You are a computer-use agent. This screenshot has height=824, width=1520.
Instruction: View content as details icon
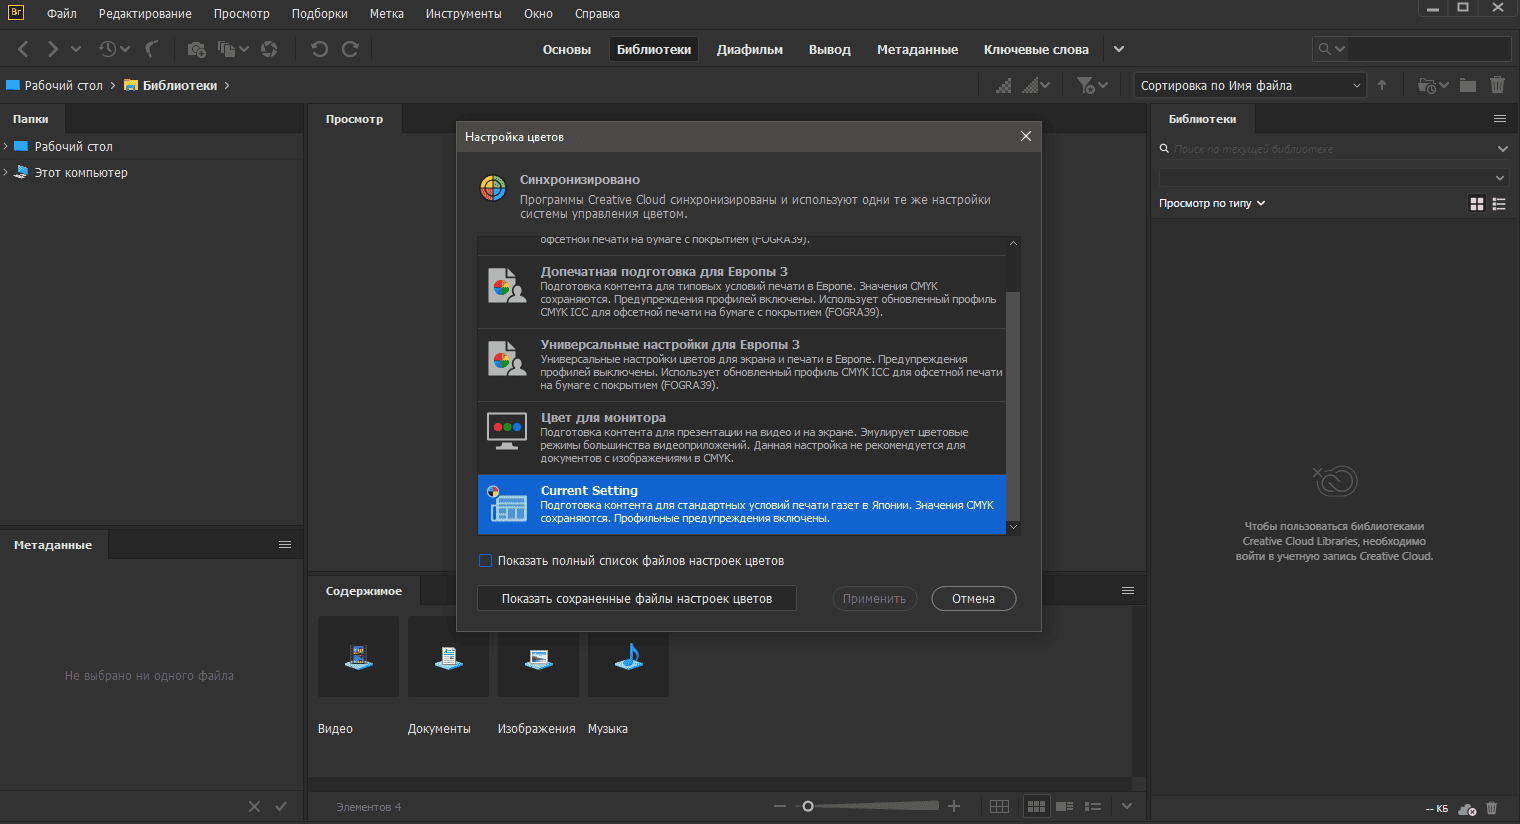click(x=1065, y=807)
